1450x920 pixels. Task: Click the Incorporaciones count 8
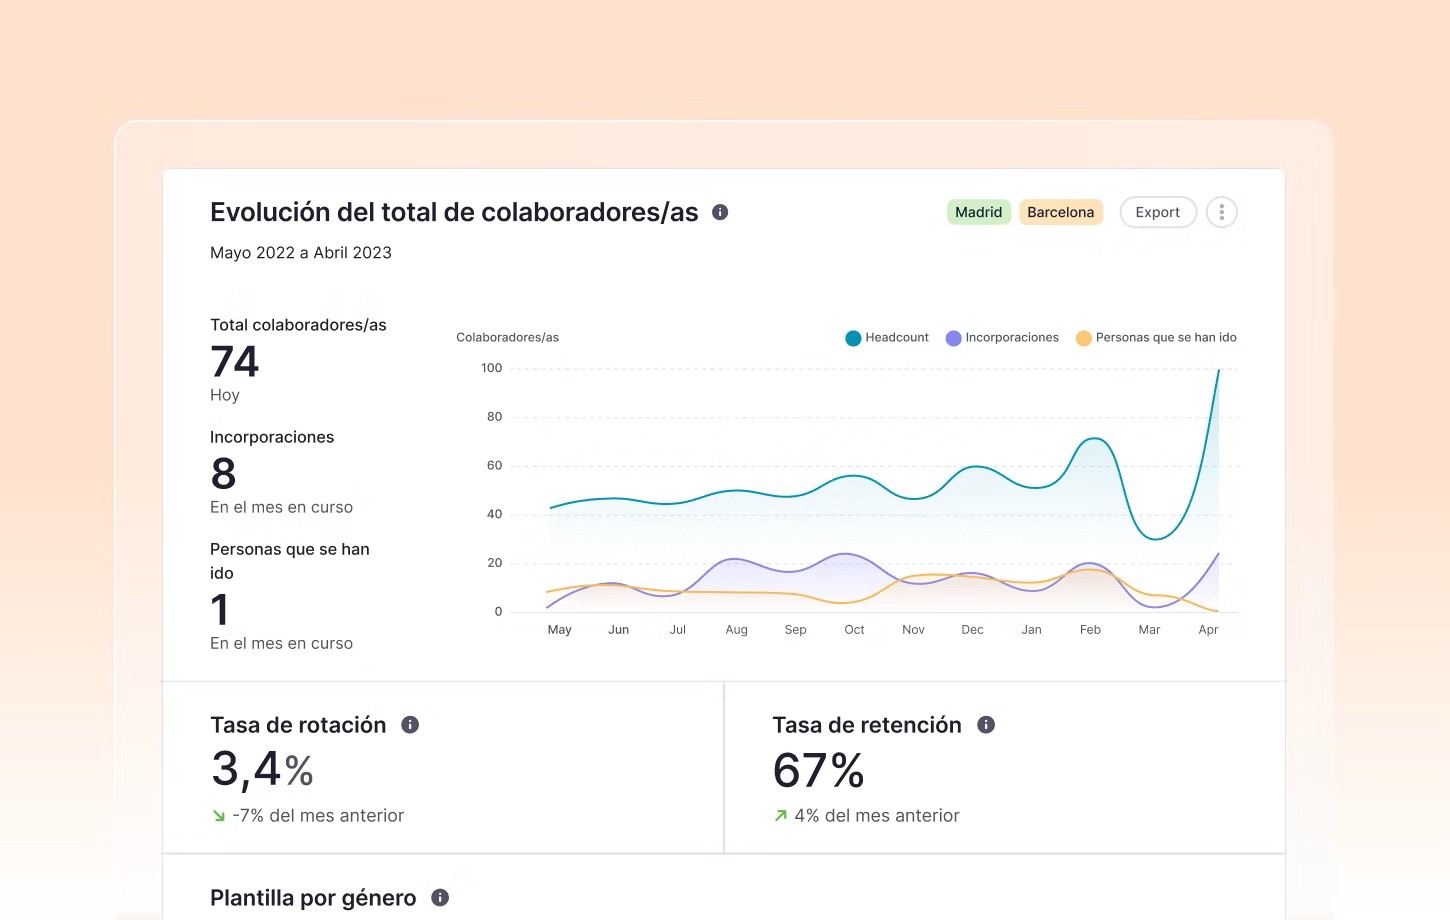[224, 474]
